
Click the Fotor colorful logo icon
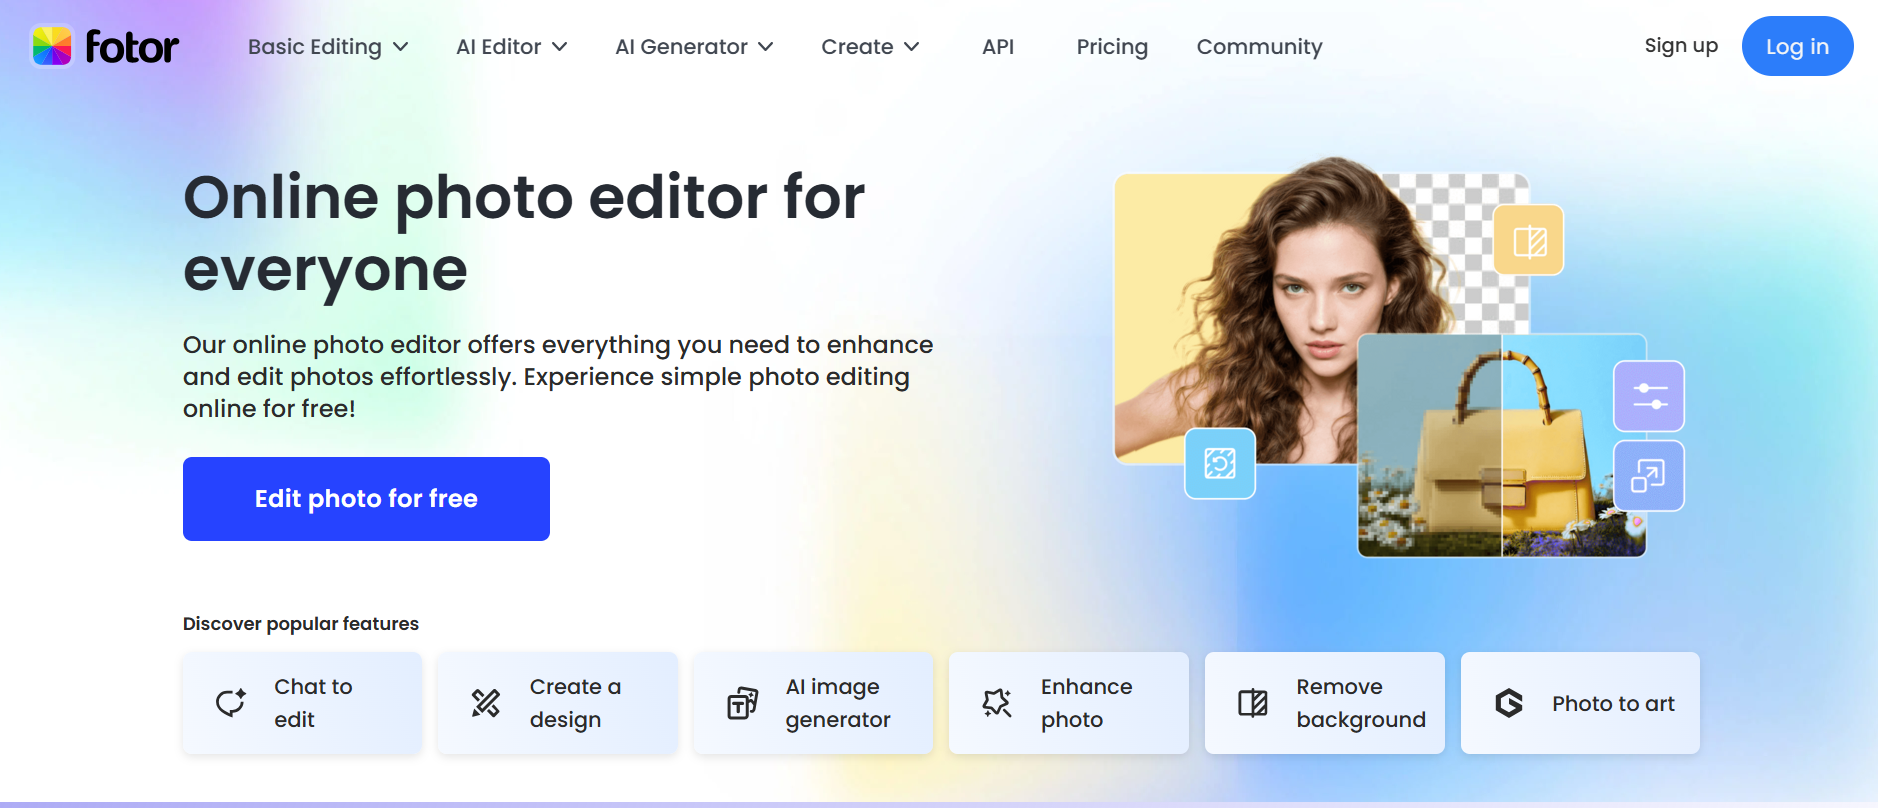point(52,46)
